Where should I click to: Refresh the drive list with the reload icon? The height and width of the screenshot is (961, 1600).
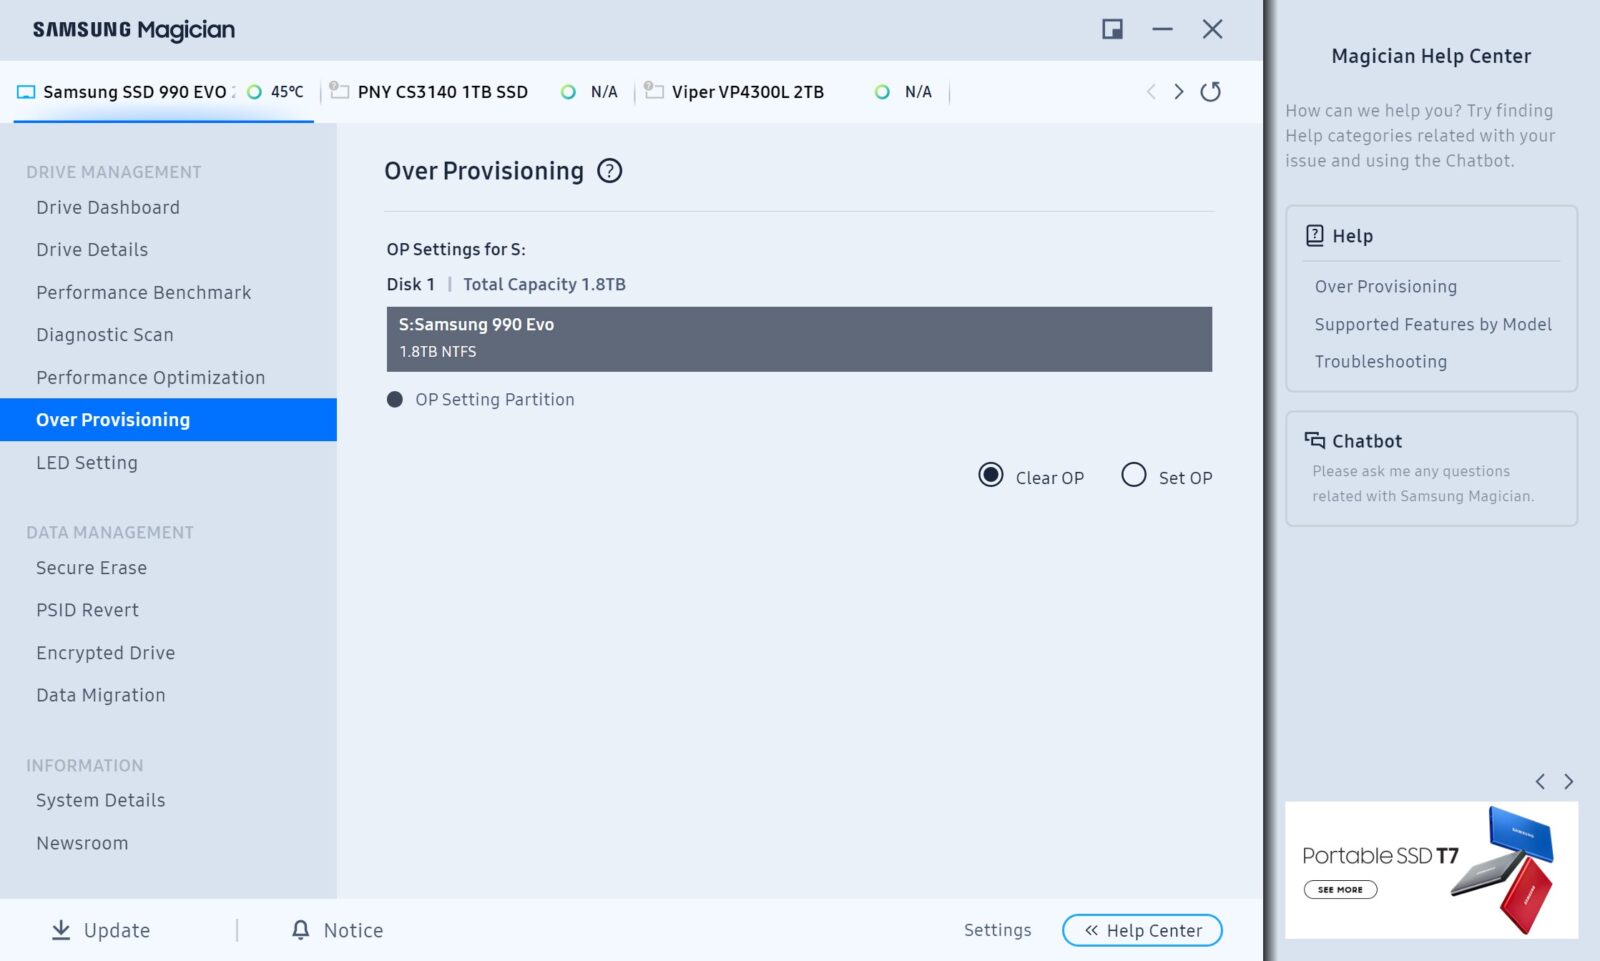(1210, 92)
